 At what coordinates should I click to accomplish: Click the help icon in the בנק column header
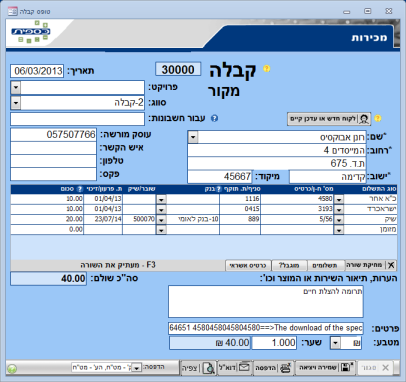pos(219,189)
